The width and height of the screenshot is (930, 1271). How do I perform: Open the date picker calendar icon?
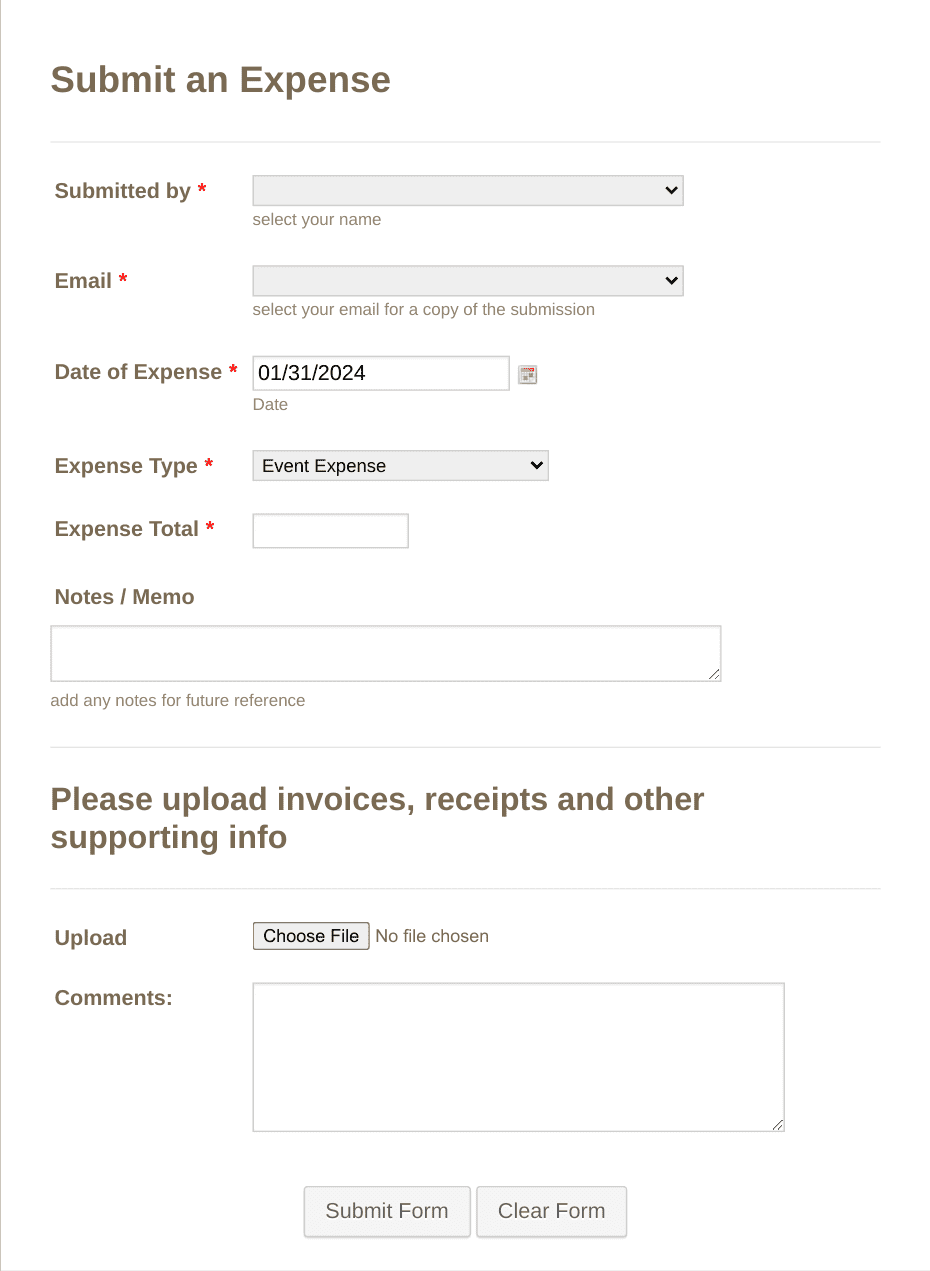click(x=527, y=374)
